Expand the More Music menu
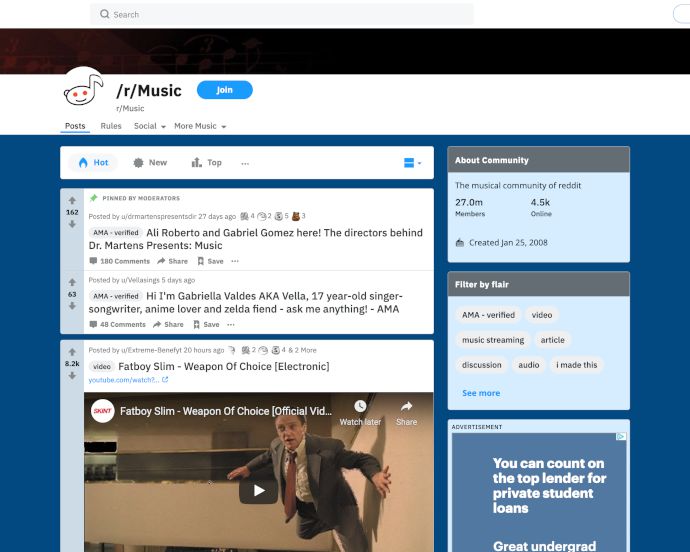 coord(200,126)
